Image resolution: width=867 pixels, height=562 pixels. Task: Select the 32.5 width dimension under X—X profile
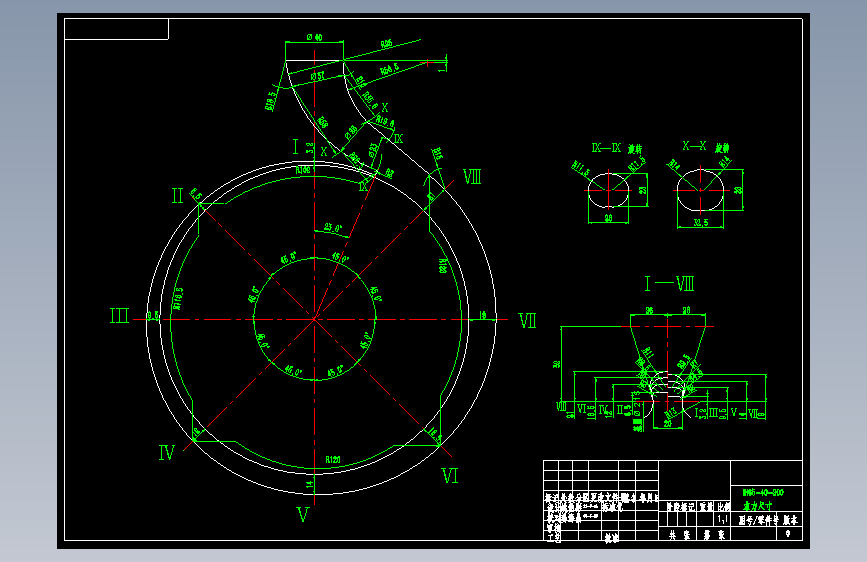[701, 223]
